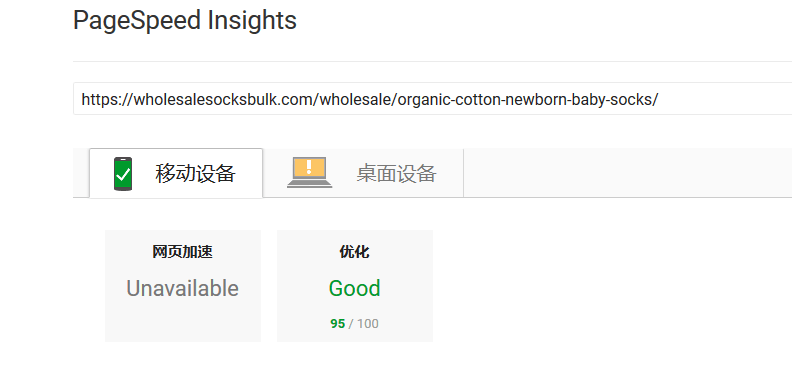
Task: Click the white checkmark on phone icon
Action: [123, 174]
